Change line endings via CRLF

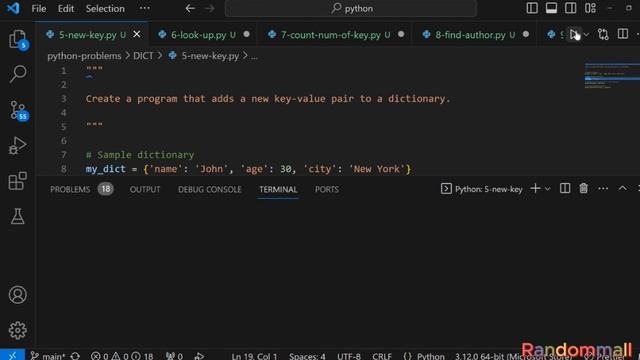(x=382, y=356)
